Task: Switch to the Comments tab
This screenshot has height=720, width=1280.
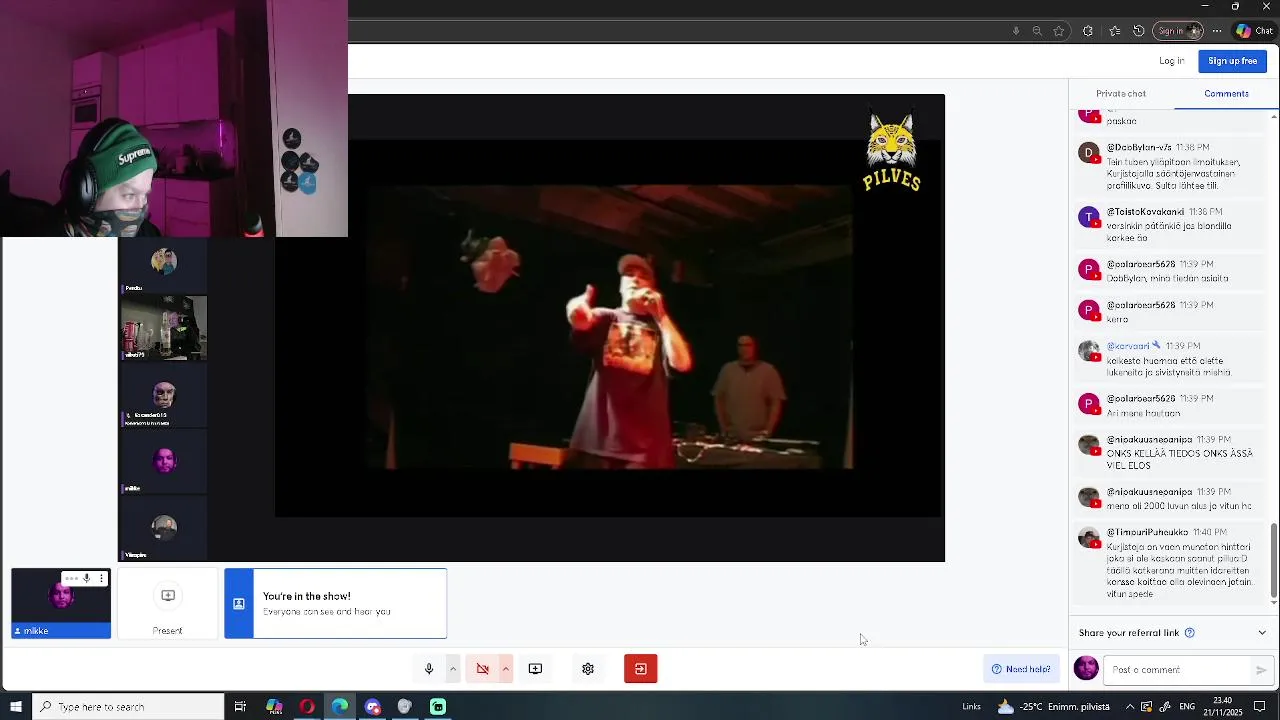Action: [1226, 93]
